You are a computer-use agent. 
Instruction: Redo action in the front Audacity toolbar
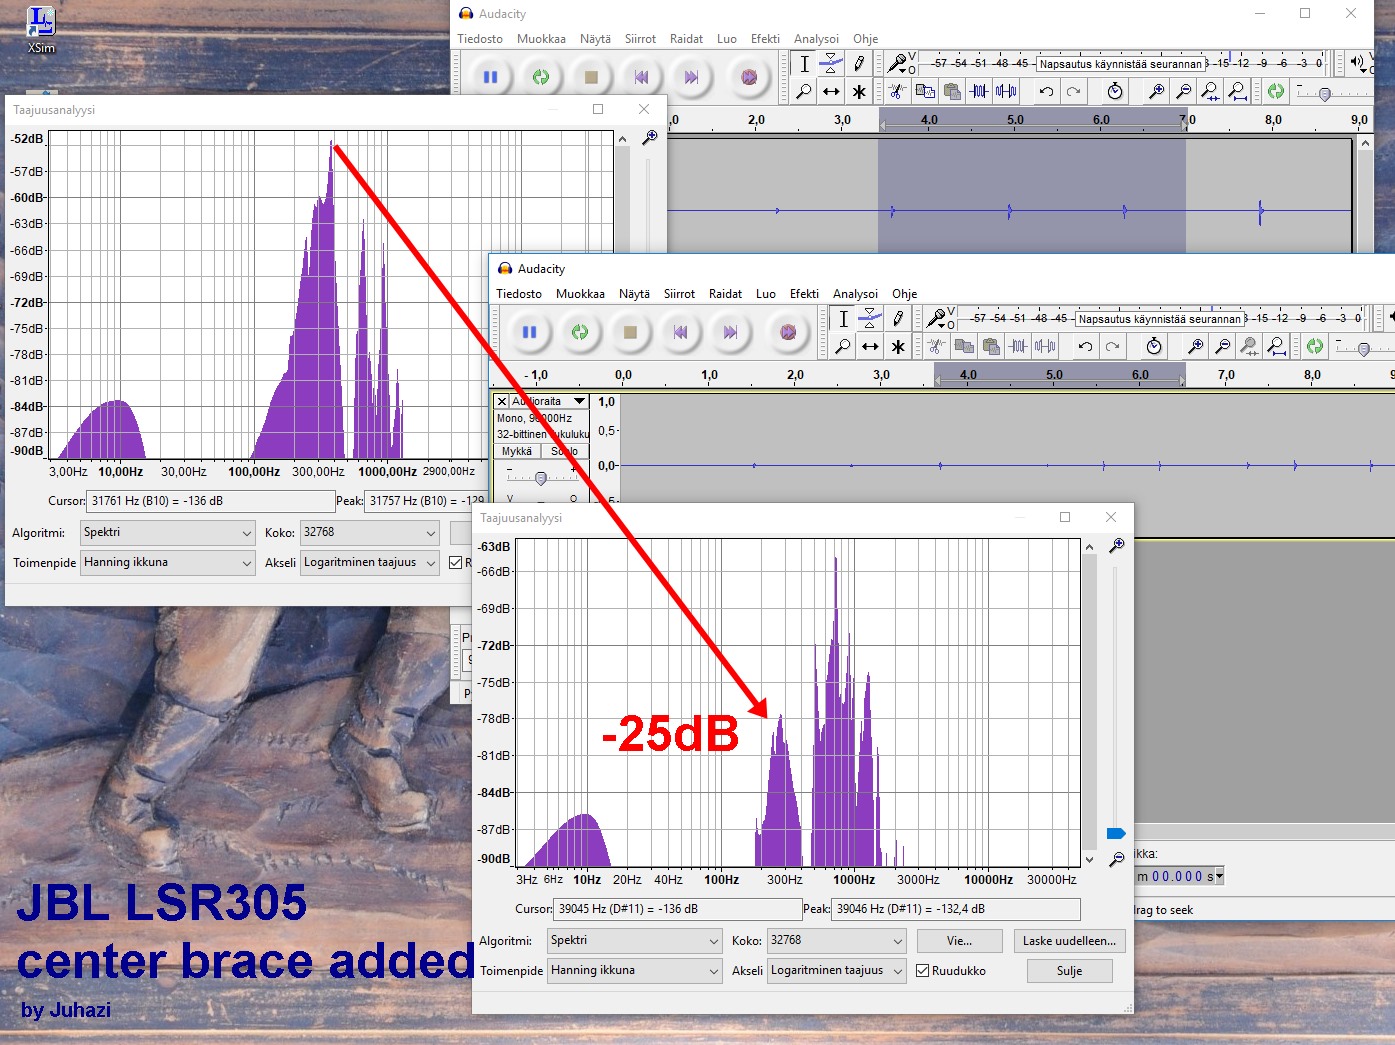[1112, 346]
